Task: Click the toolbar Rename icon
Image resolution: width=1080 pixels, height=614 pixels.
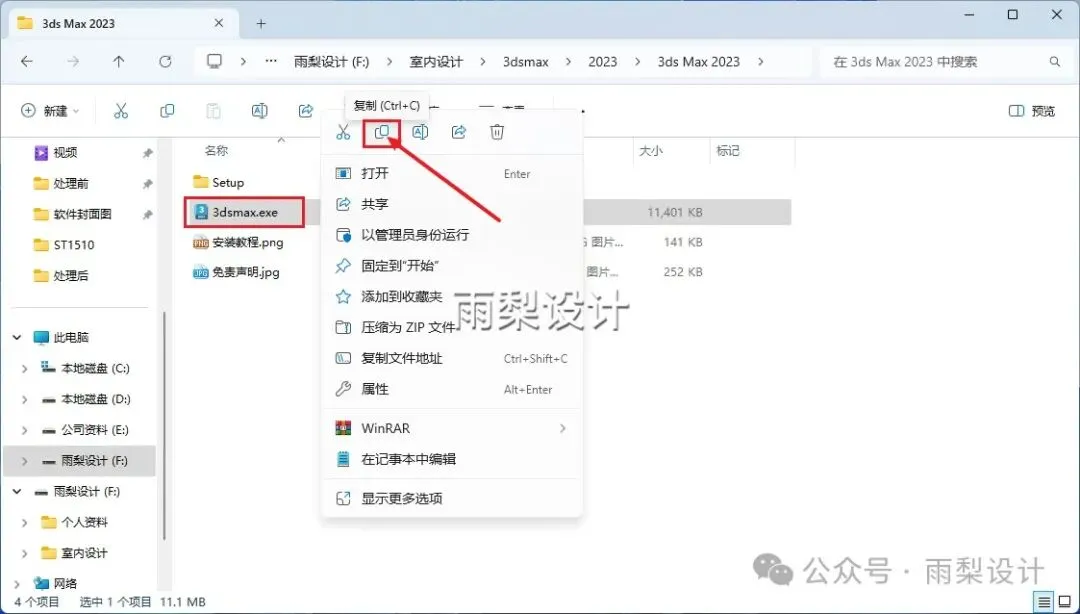Action: pos(260,111)
